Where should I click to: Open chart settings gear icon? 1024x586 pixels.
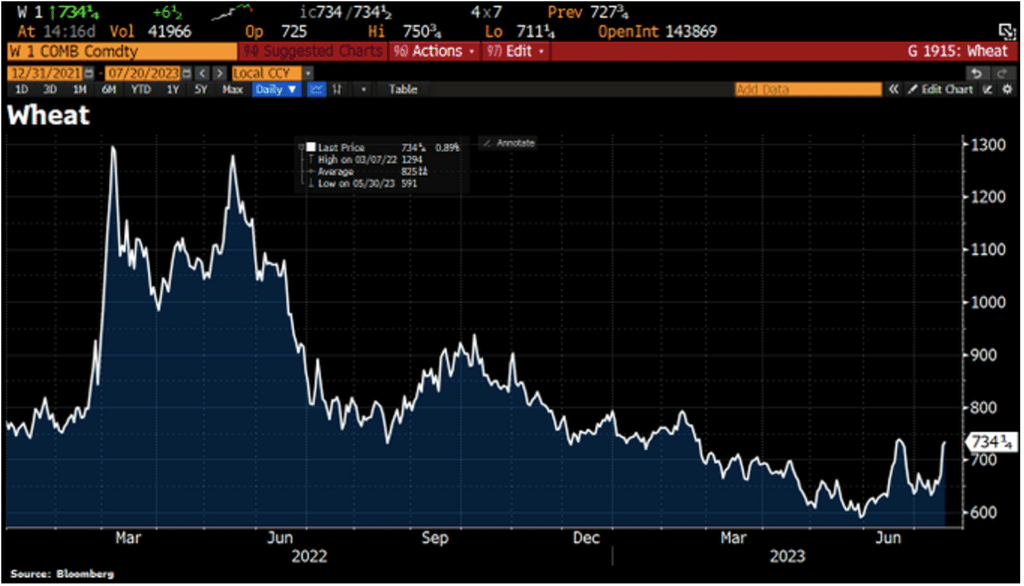1008,90
